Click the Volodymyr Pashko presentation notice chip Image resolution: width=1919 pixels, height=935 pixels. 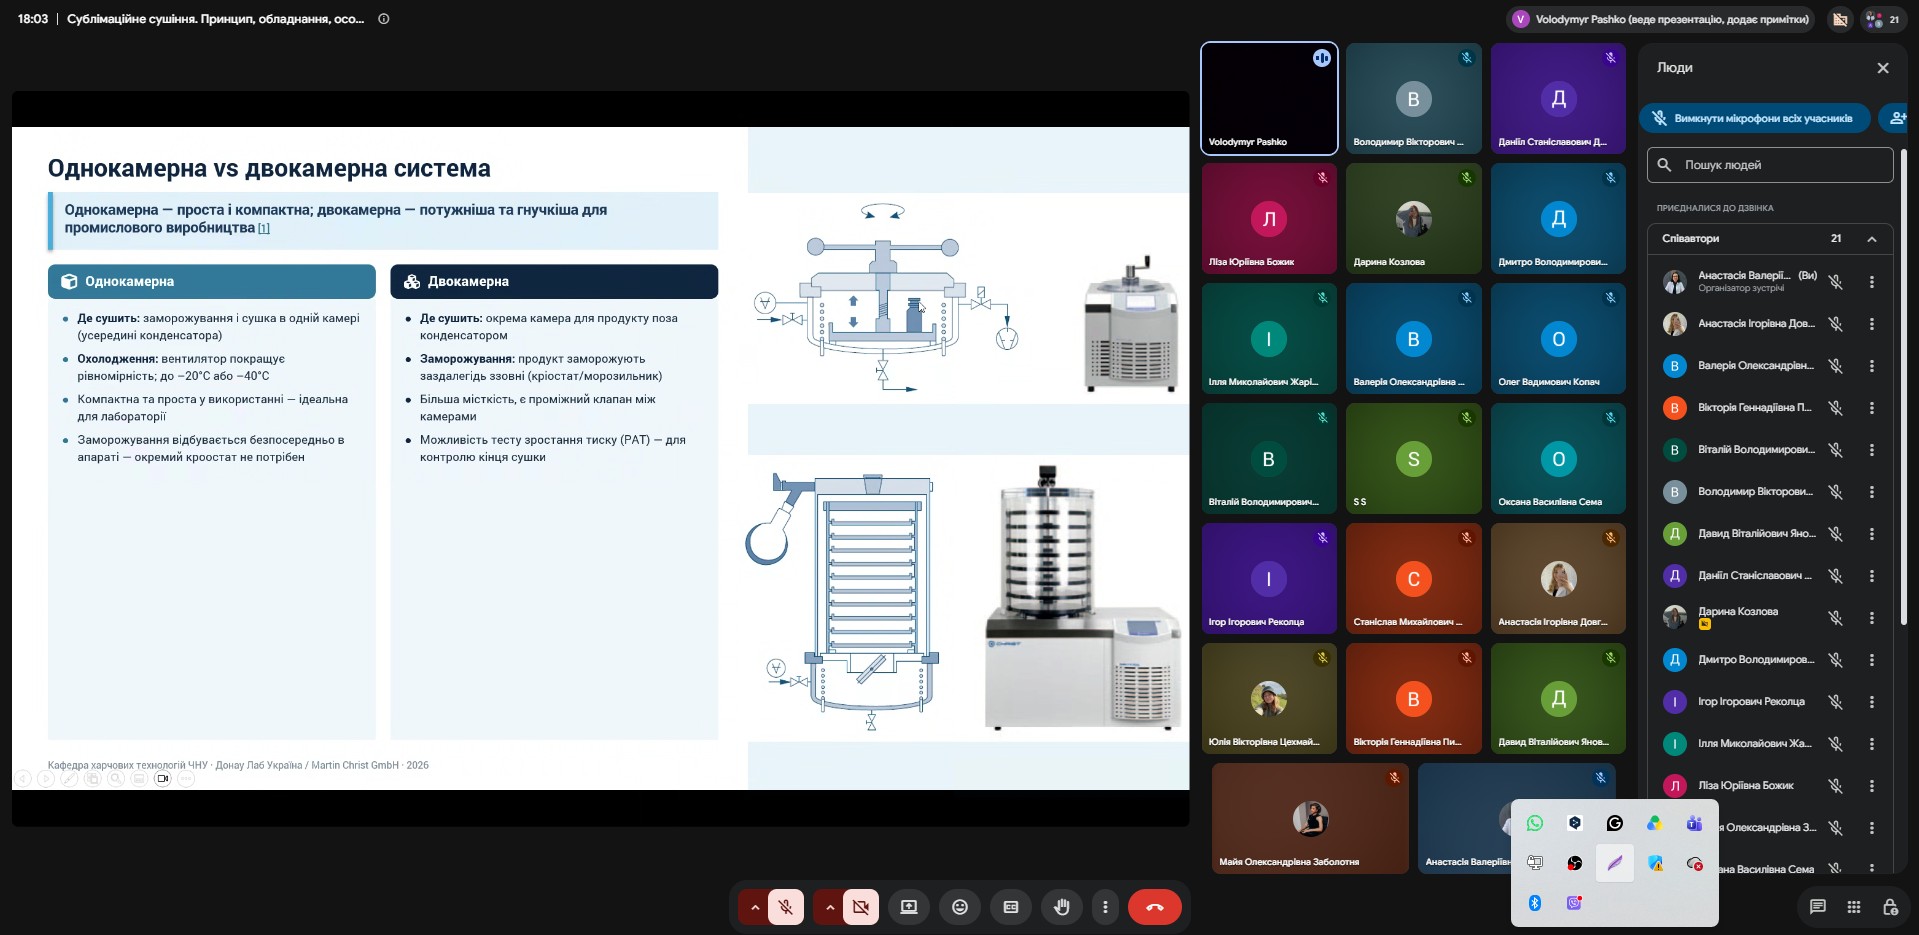tap(1661, 19)
